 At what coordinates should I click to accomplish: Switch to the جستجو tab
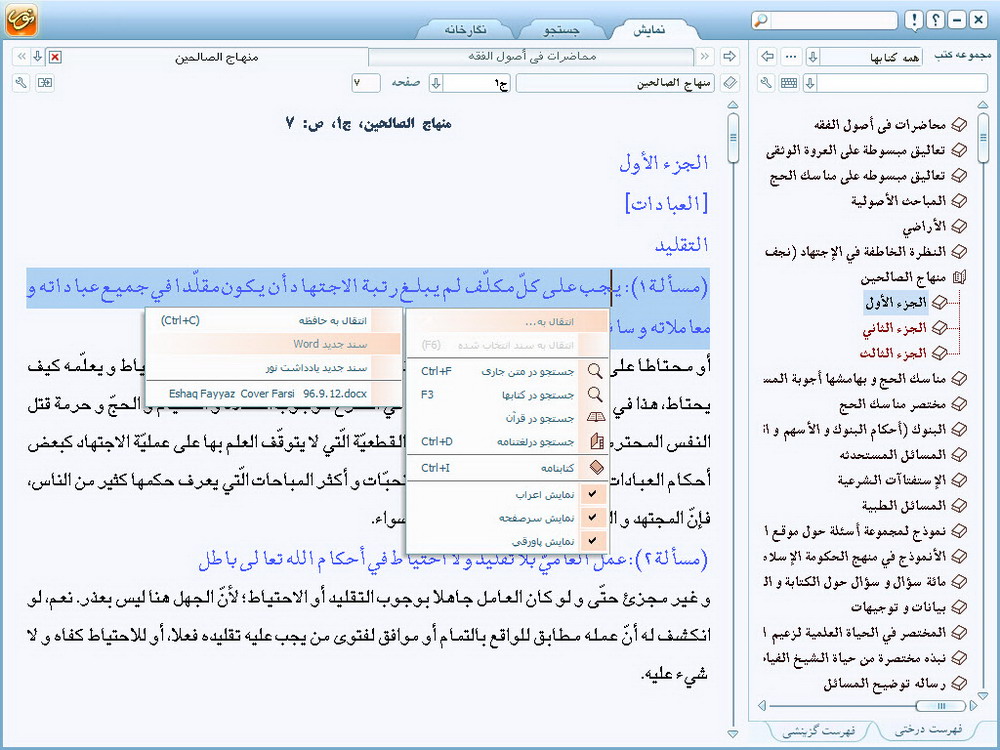coord(561,31)
